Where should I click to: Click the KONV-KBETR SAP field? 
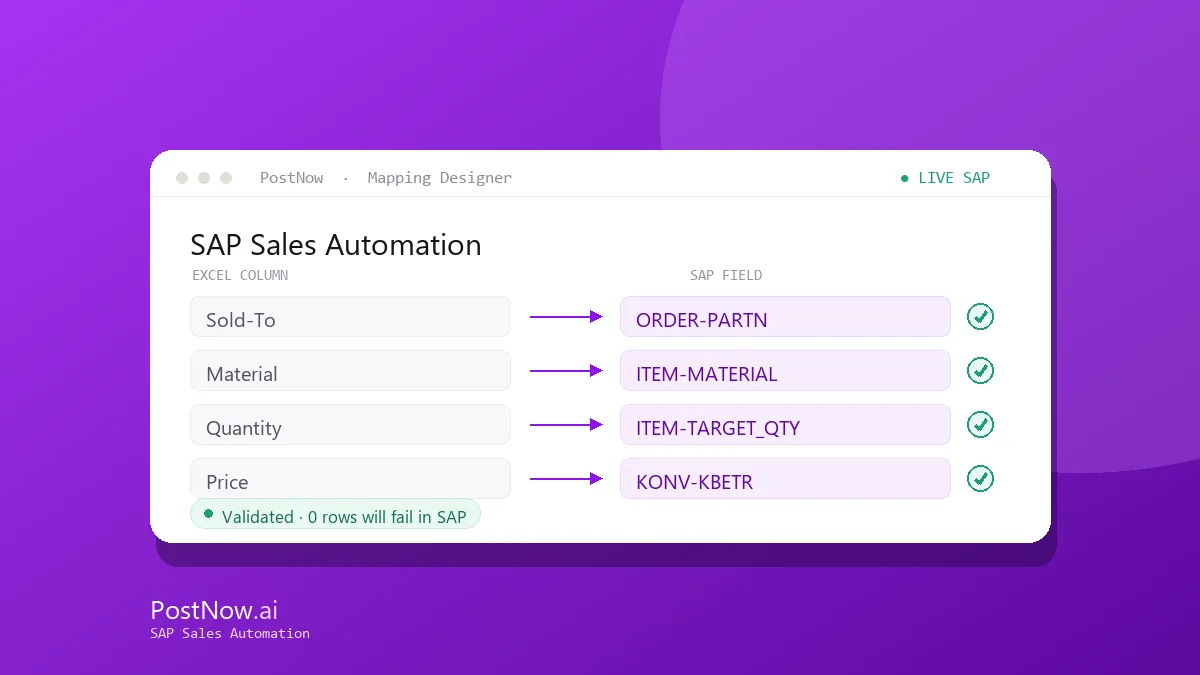pyautogui.click(x=785, y=479)
